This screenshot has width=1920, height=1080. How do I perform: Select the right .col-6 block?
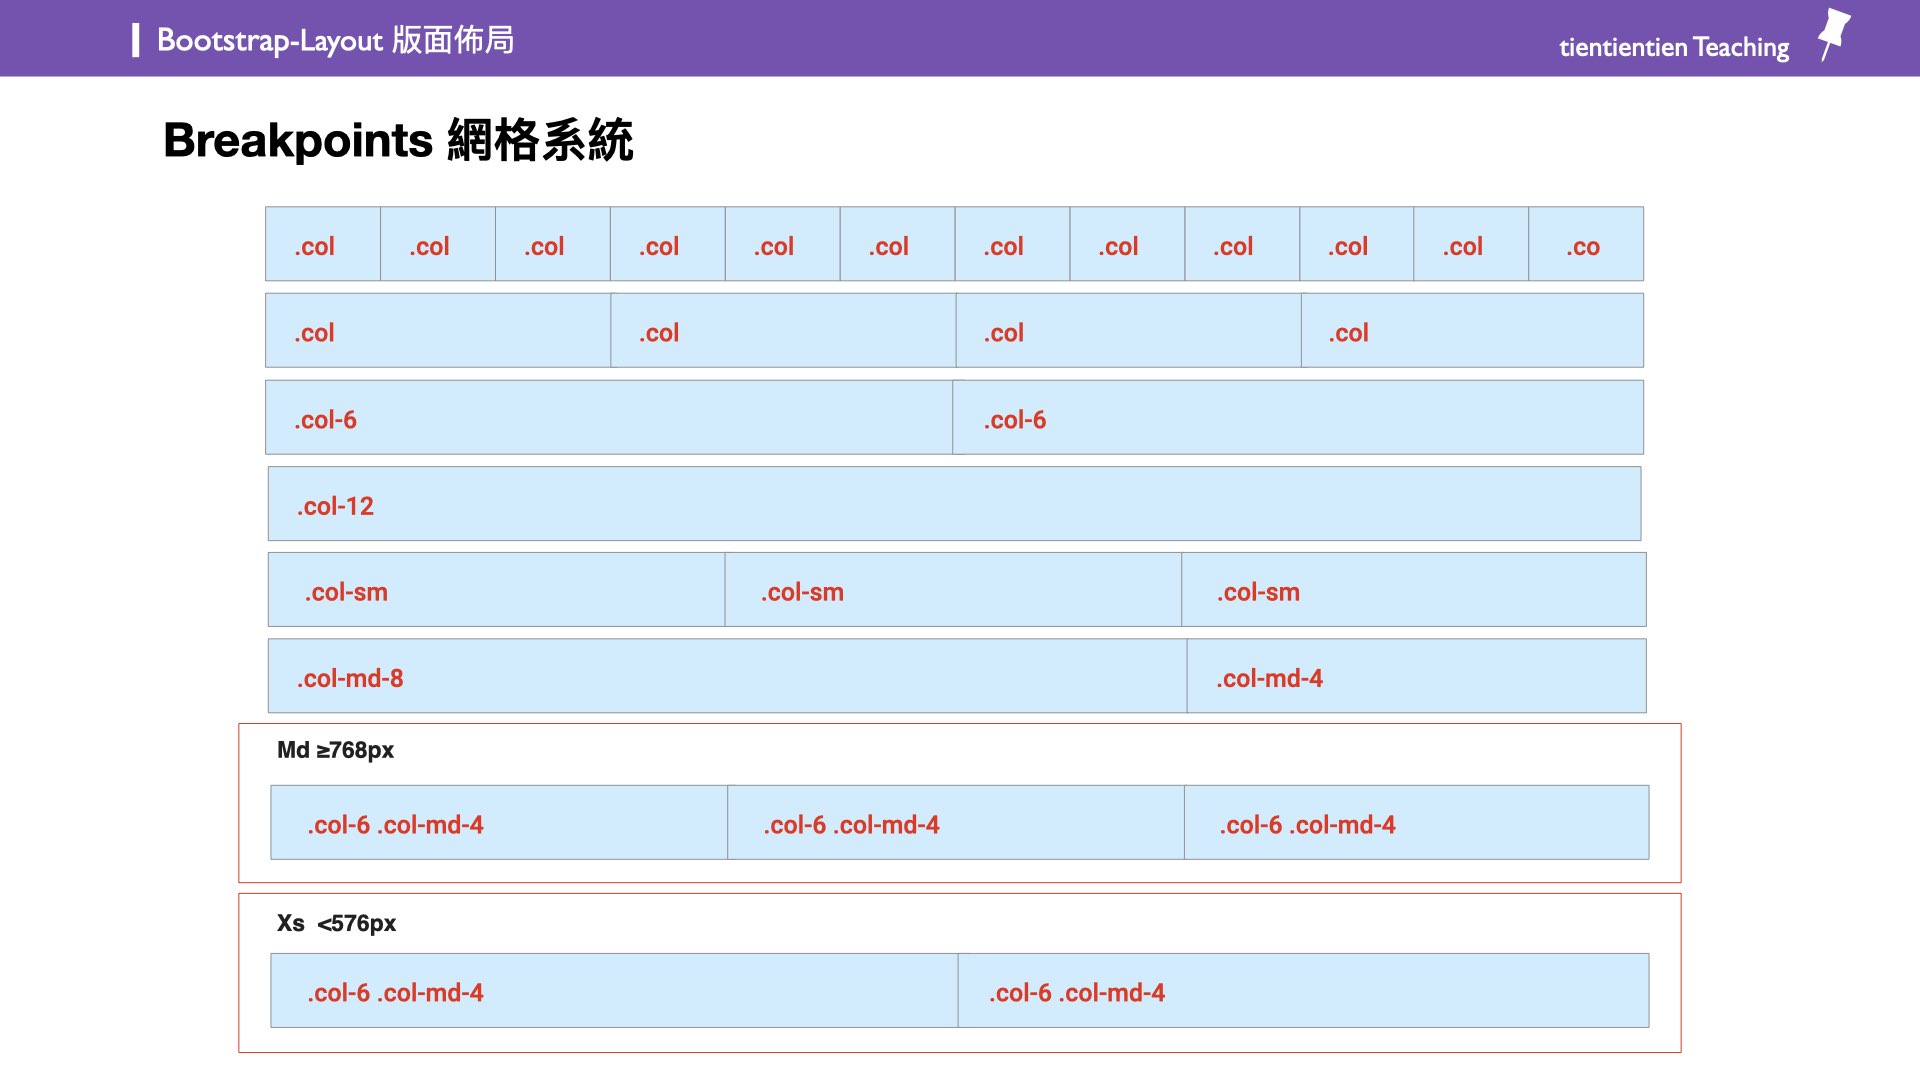[1297, 418]
